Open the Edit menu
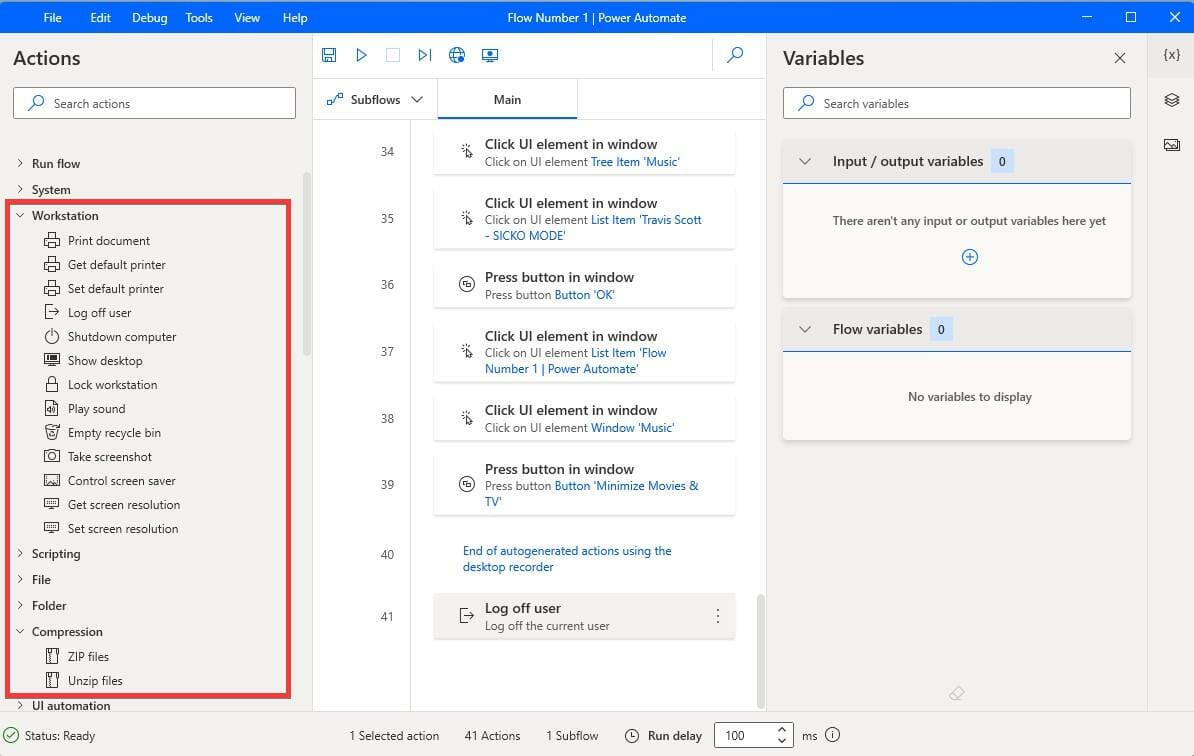1194x756 pixels. click(101, 18)
